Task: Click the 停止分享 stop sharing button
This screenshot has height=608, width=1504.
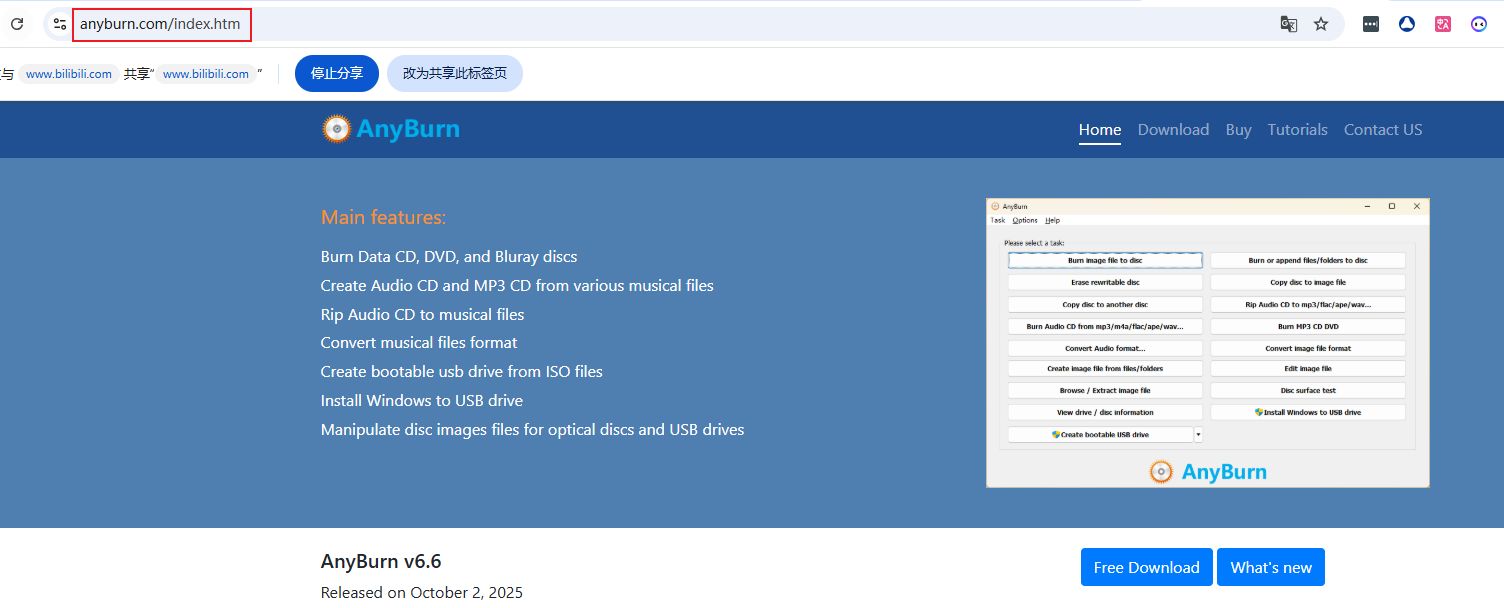Action: [x=337, y=73]
